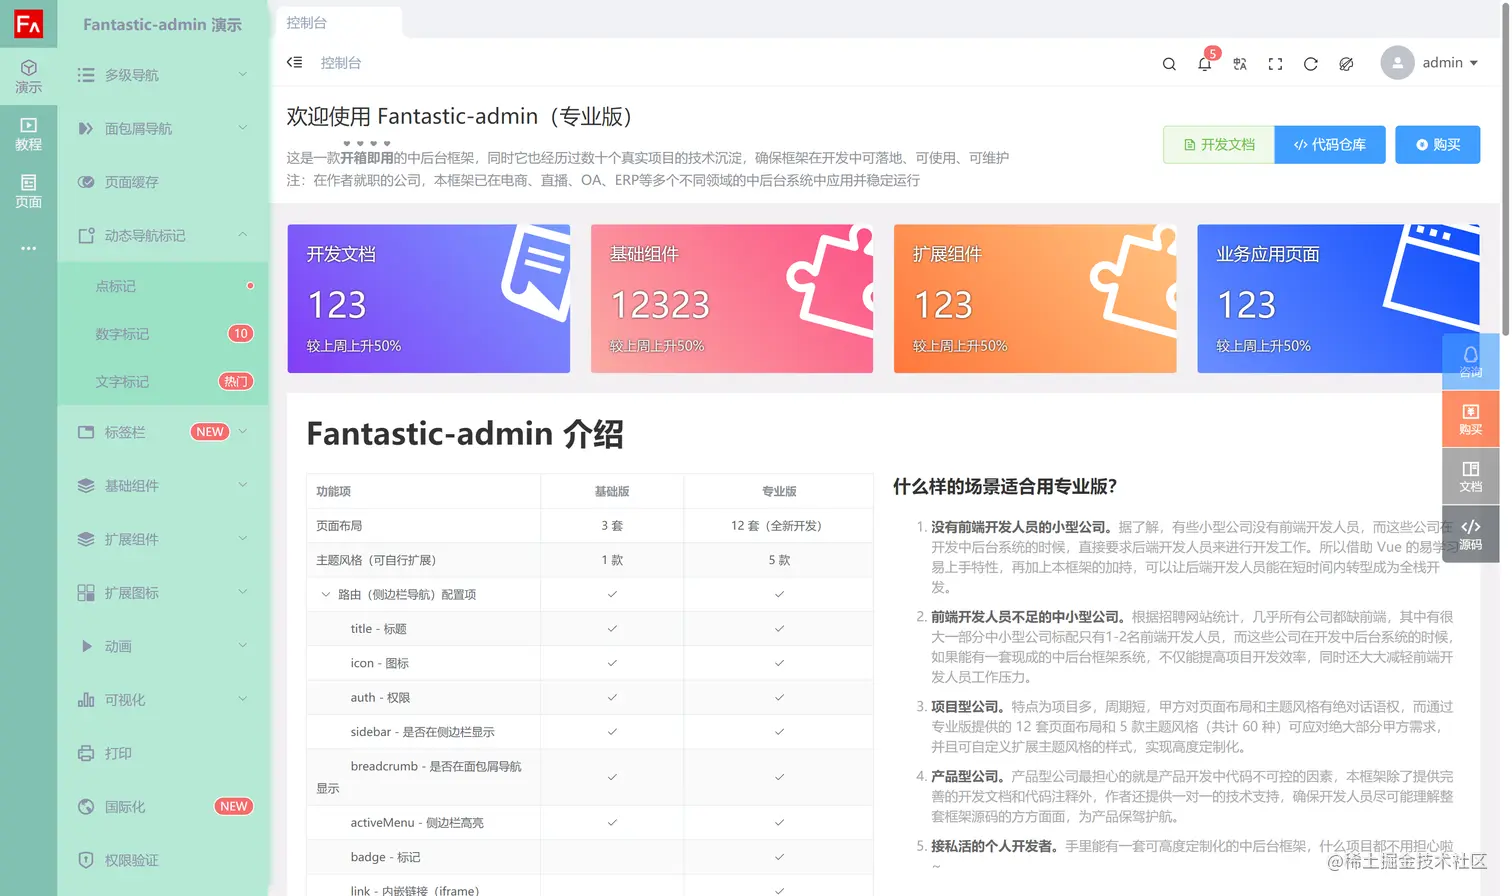Select the 文字标记 submenu item
The width and height of the screenshot is (1512, 896).
pyautogui.click(x=163, y=382)
